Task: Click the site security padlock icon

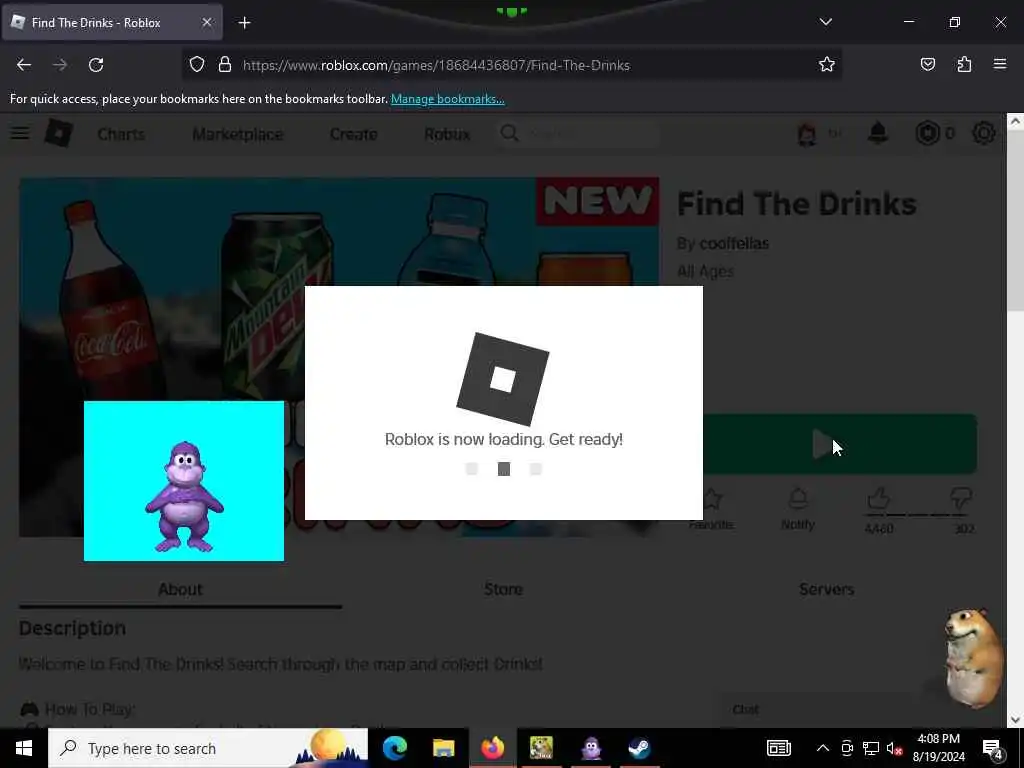Action: point(225,65)
